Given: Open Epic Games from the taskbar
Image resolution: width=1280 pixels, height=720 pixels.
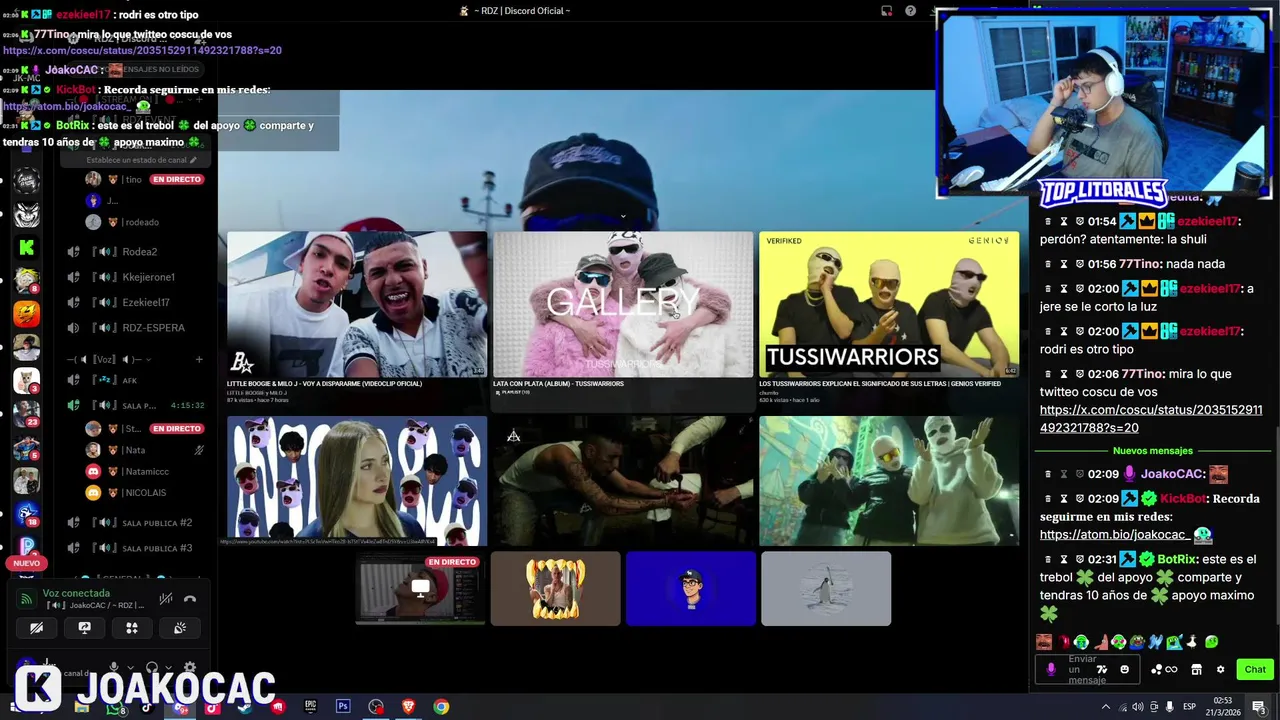Looking at the screenshot, I should point(310,707).
